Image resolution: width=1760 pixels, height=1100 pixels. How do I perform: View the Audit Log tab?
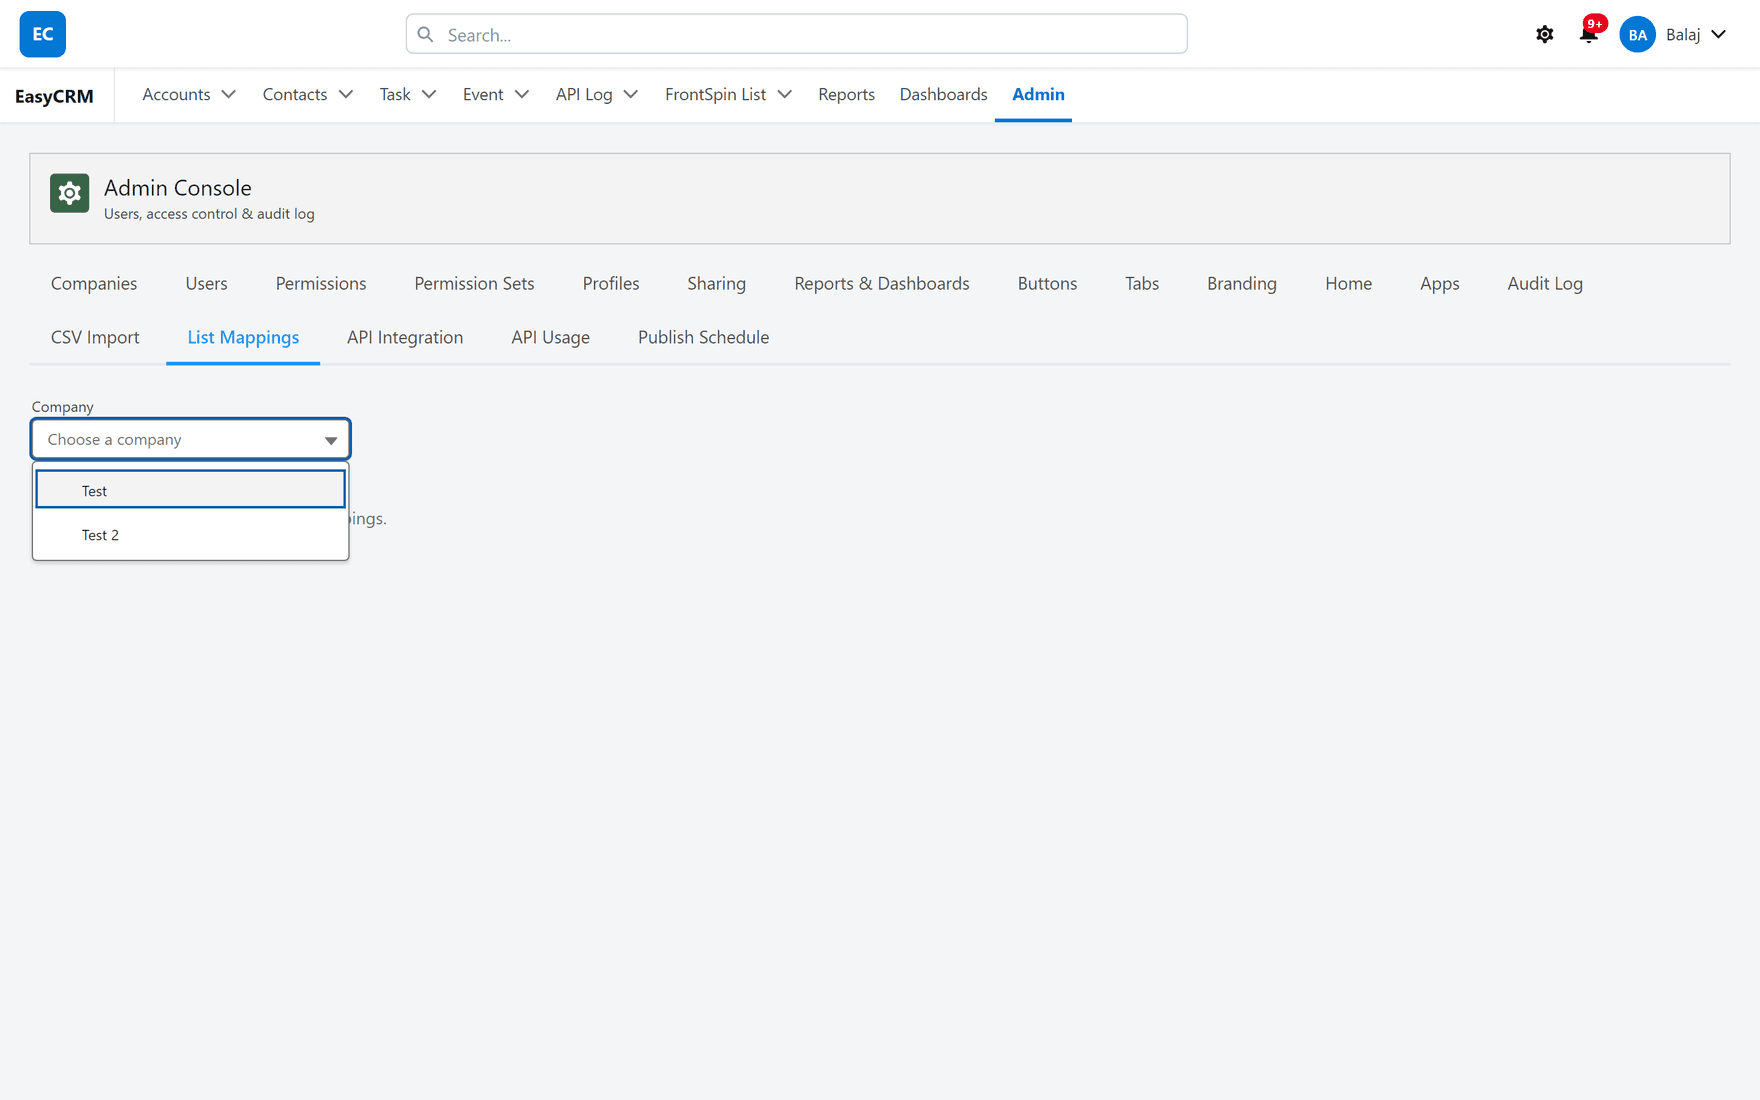click(1545, 283)
